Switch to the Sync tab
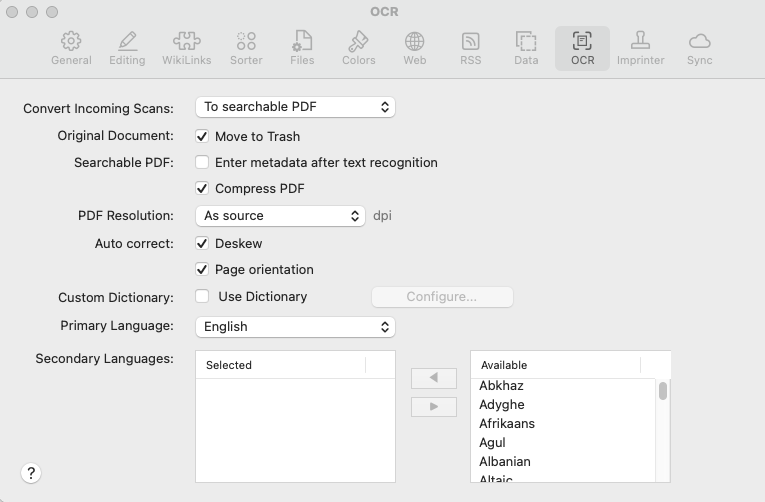The height and width of the screenshot is (502, 765). coord(700,48)
